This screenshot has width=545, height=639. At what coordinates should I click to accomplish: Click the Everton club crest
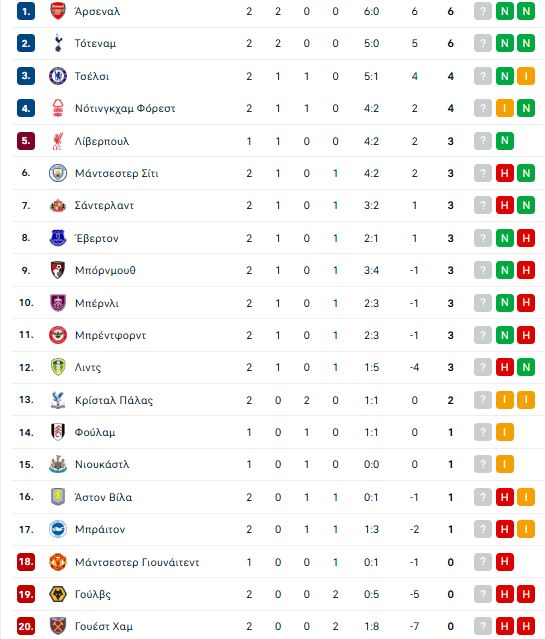[x=58, y=238]
